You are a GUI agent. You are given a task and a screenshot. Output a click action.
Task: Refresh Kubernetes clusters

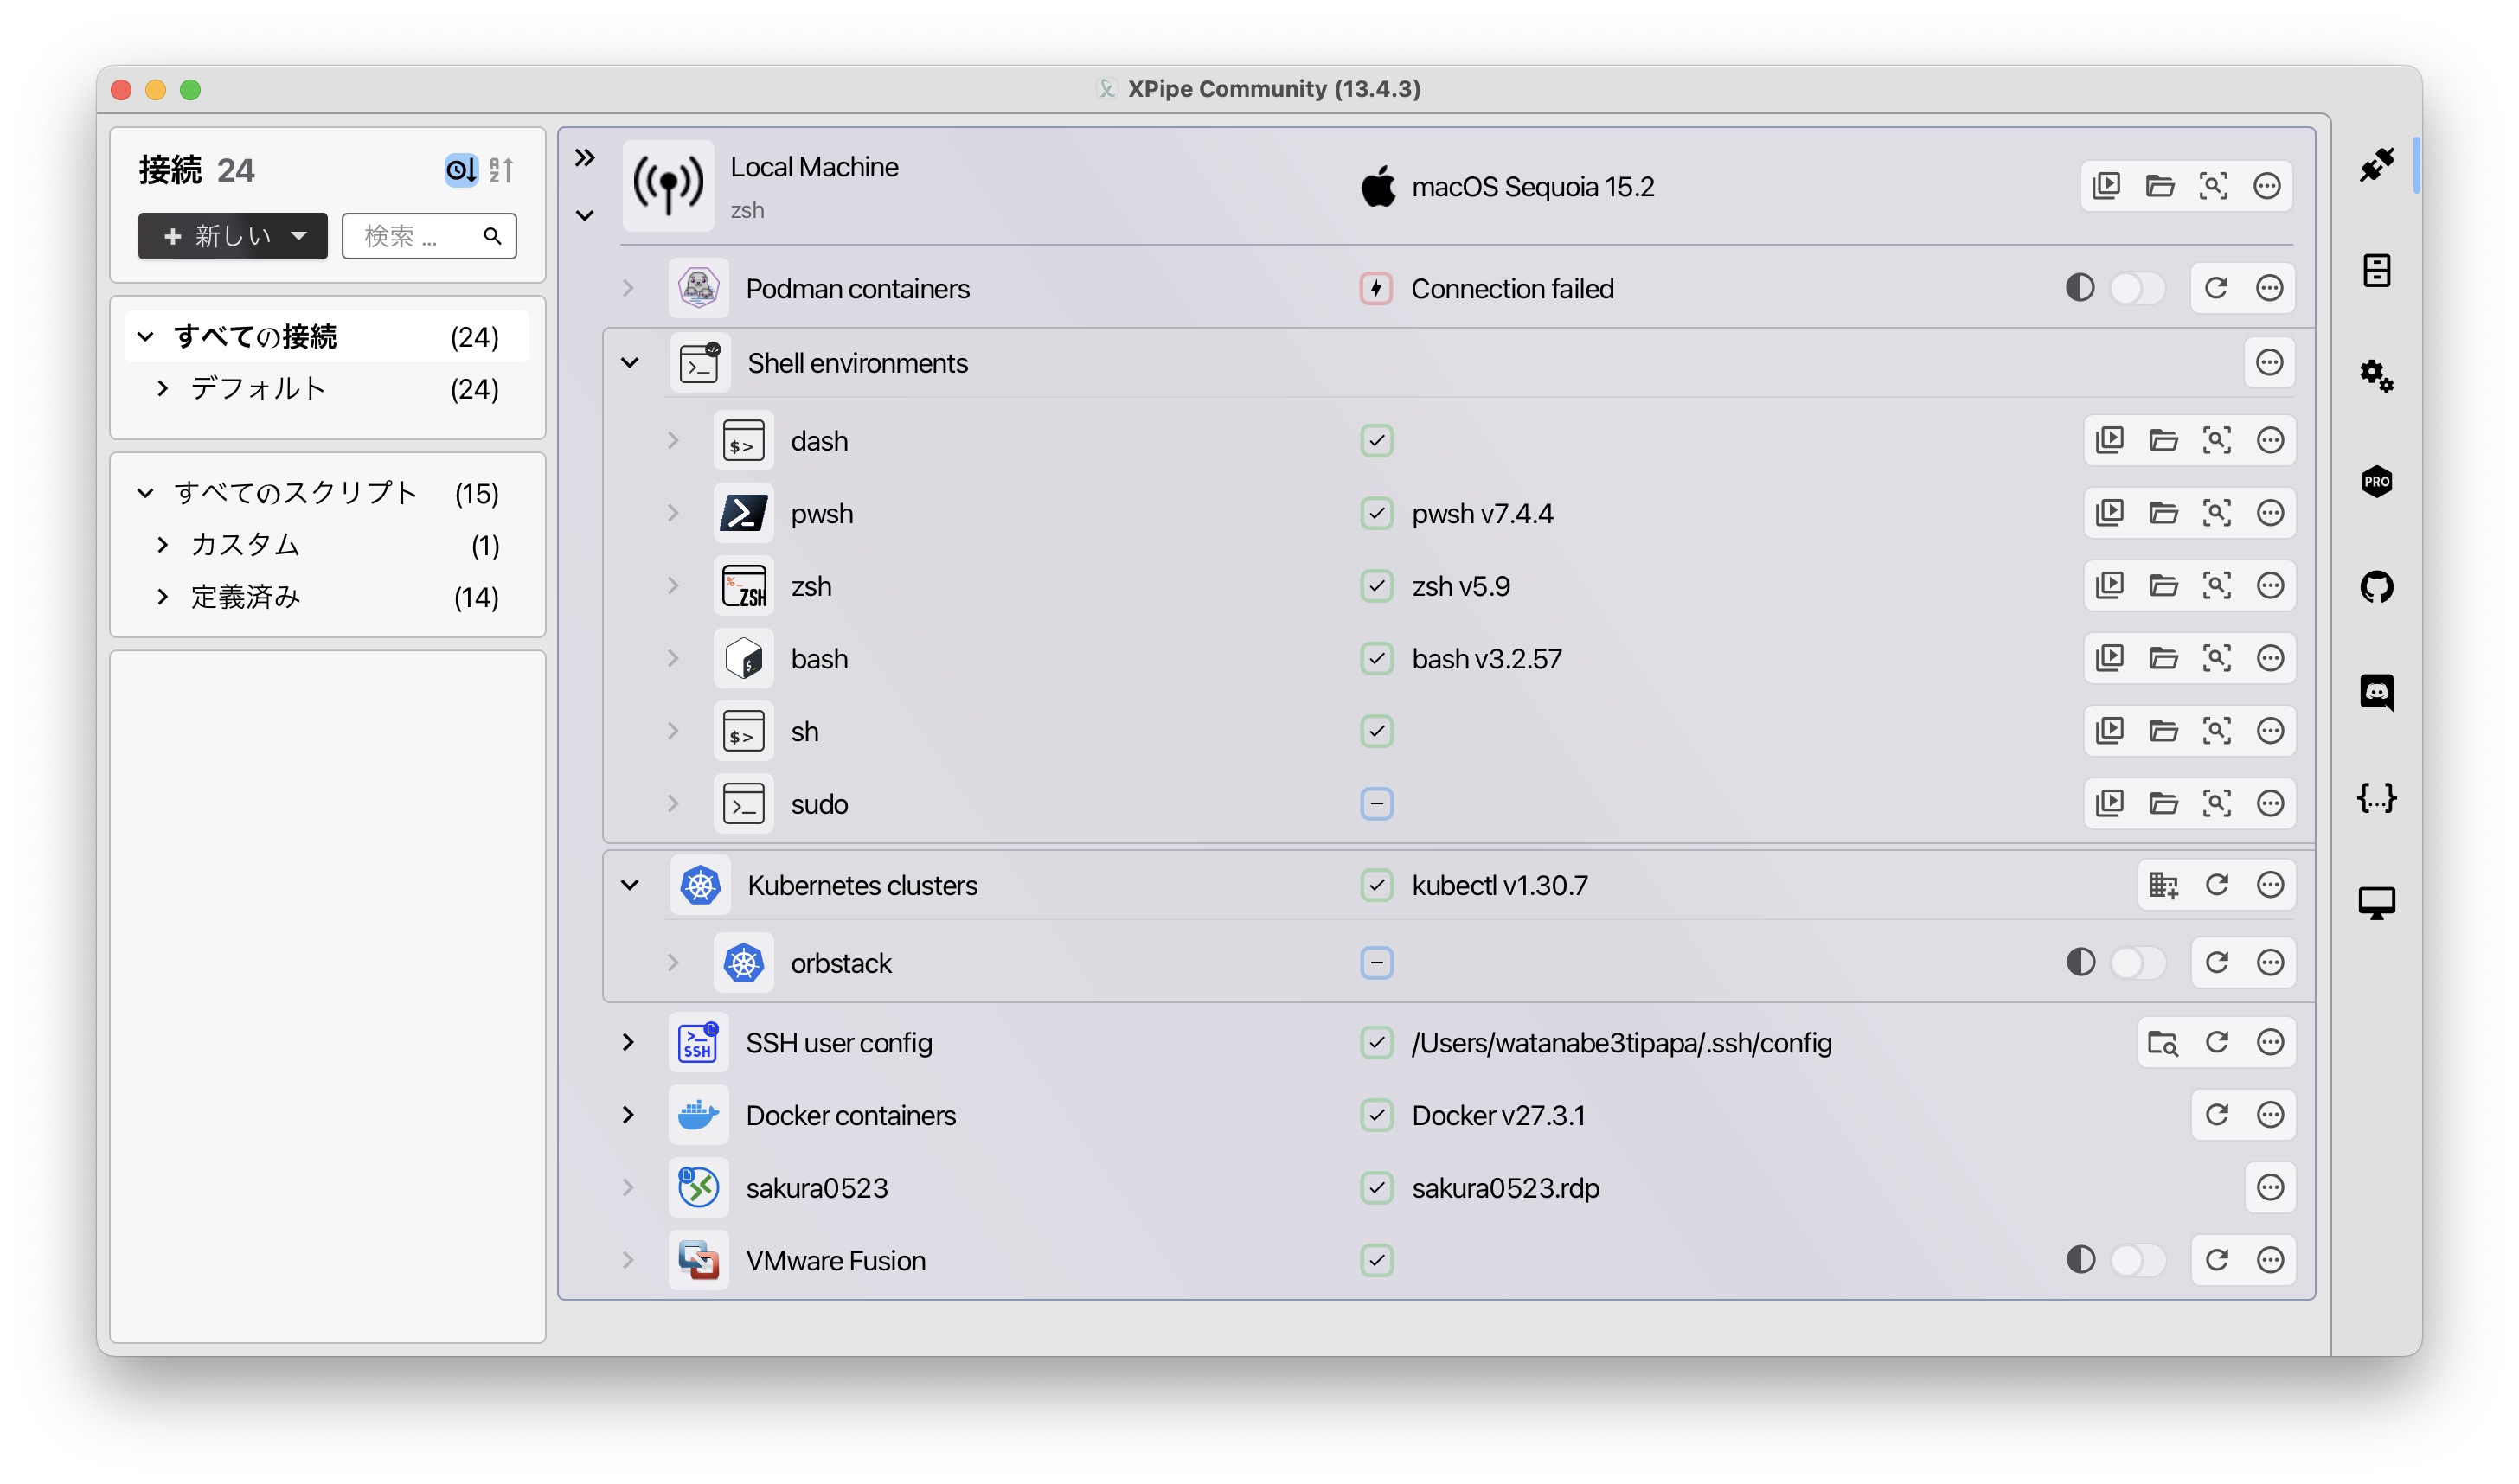[2217, 885]
